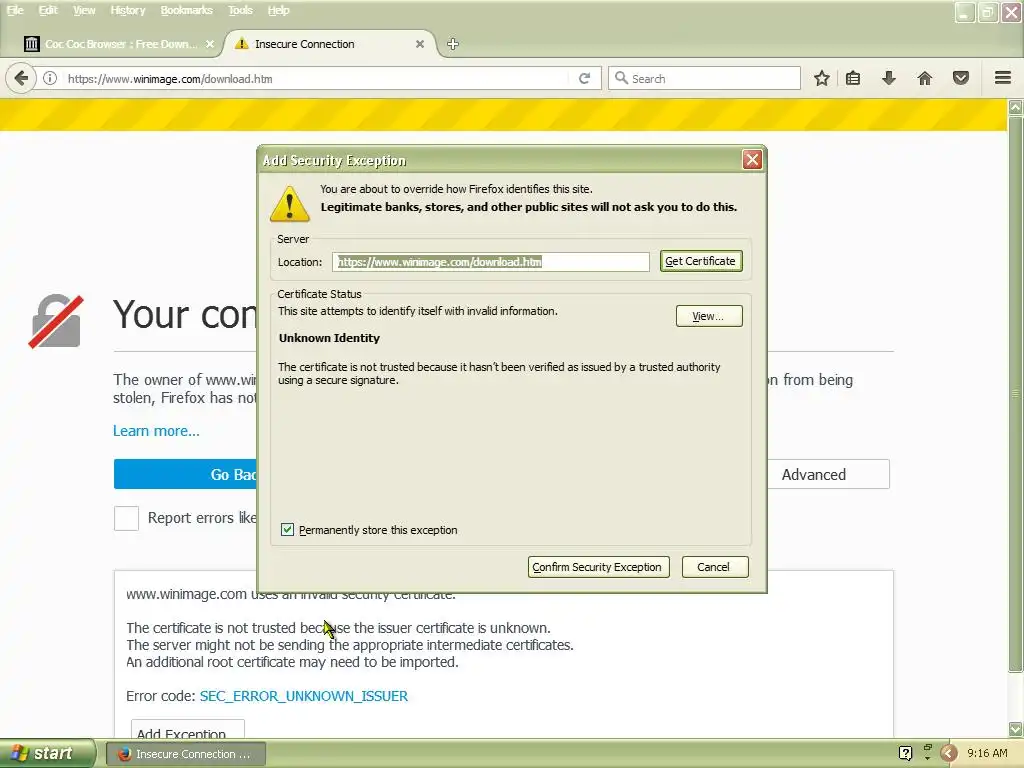The width and height of the screenshot is (1024, 768).
Task: Close the Coc Coc Browser tab
Action: pyautogui.click(x=210, y=44)
